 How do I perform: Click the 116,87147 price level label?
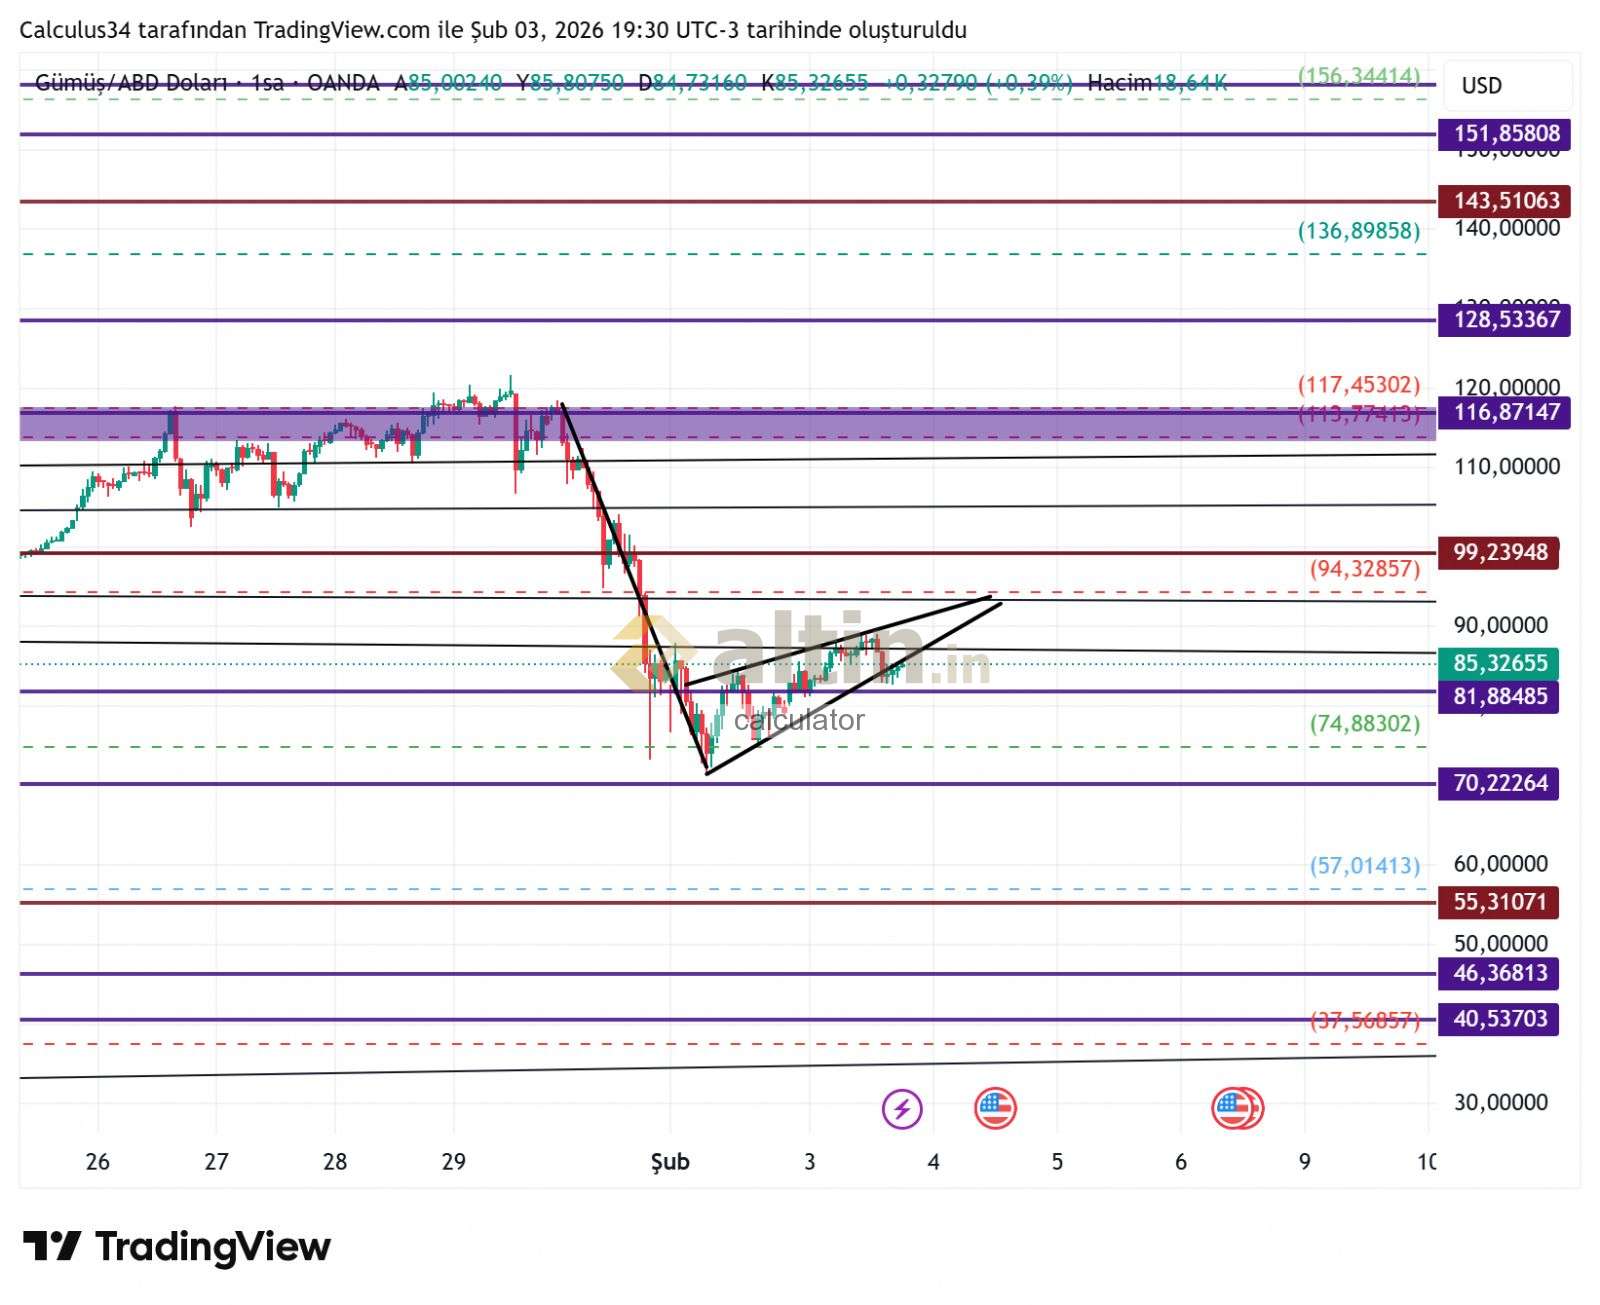pyautogui.click(x=1505, y=412)
